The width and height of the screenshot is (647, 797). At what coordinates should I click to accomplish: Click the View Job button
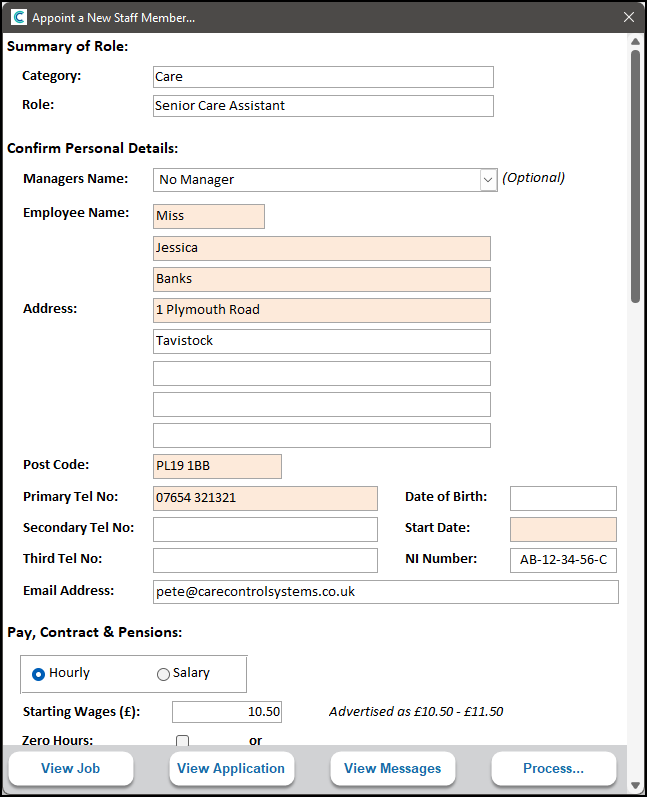(71, 769)
